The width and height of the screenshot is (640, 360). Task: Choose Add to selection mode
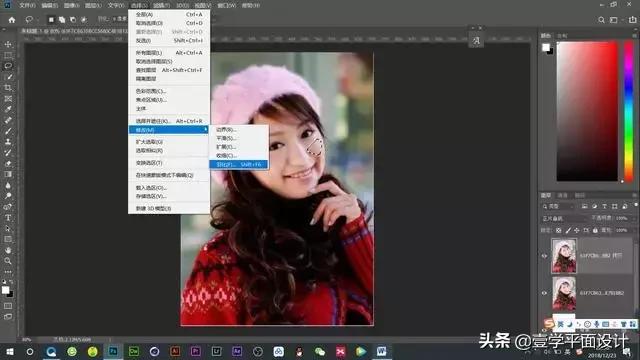click(x=62, y=20)
